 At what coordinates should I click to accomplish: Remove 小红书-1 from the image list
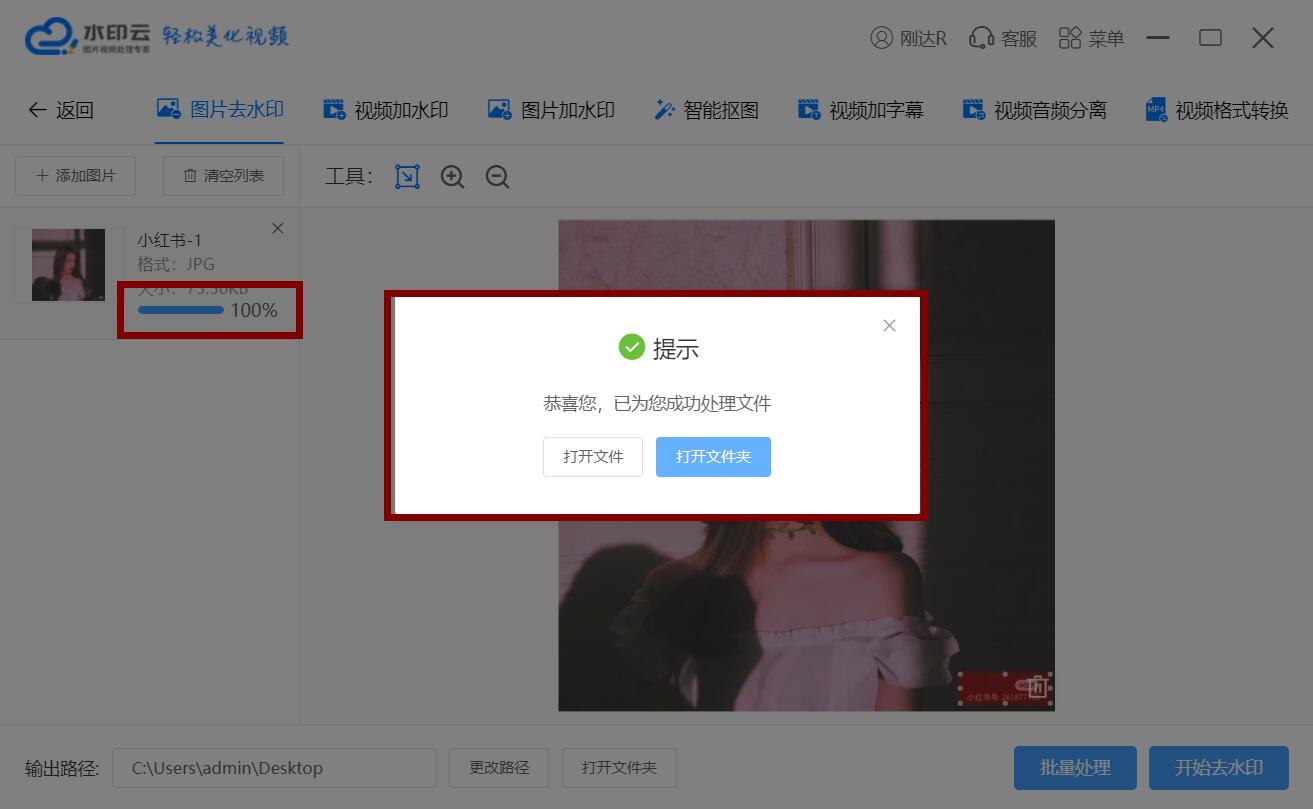tap(278, 229)
